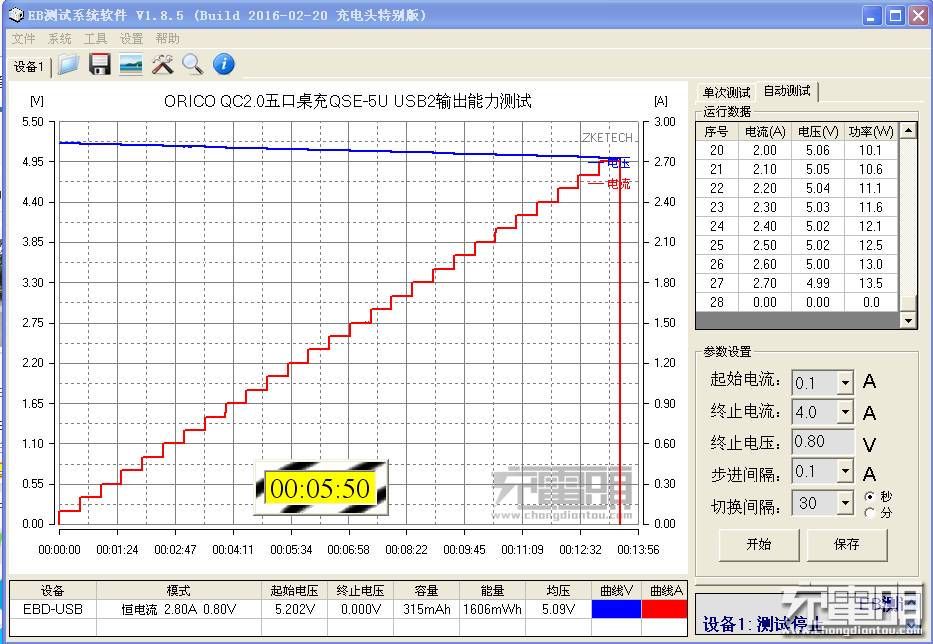
Task: Click the 00:05:50 timer display
Action: pyautogui.click(x=320, y=489)
